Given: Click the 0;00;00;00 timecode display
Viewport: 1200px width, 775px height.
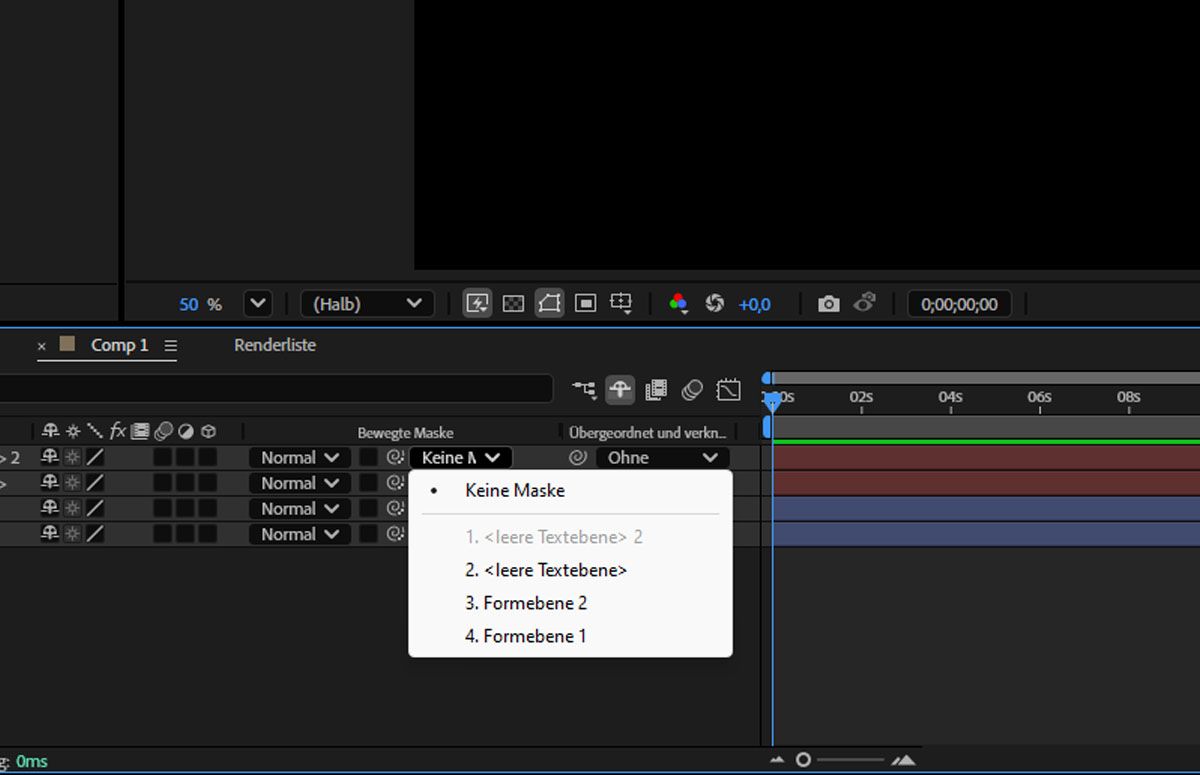Looking at the screenshot, I should (x=959, y=304).
